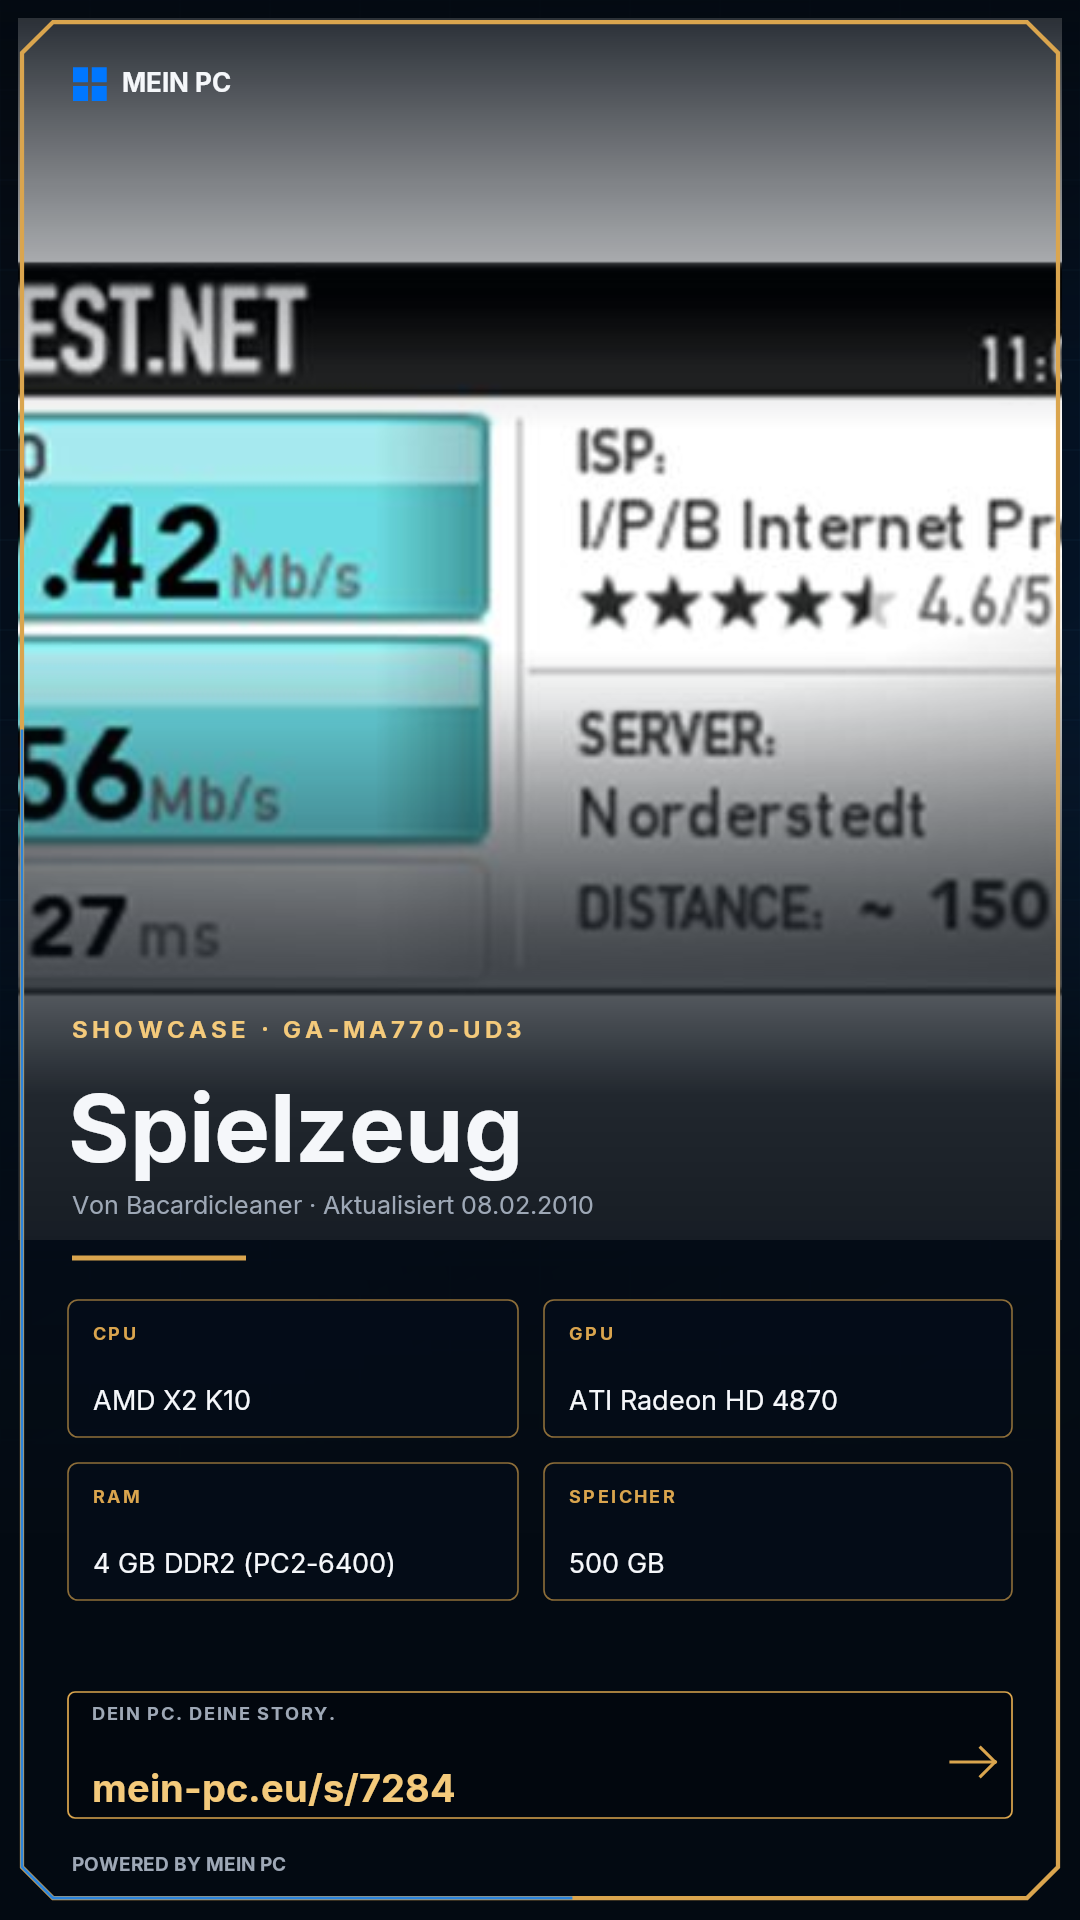
Task: Select the Speicher 500 GB card
Action: (778, 1531)
